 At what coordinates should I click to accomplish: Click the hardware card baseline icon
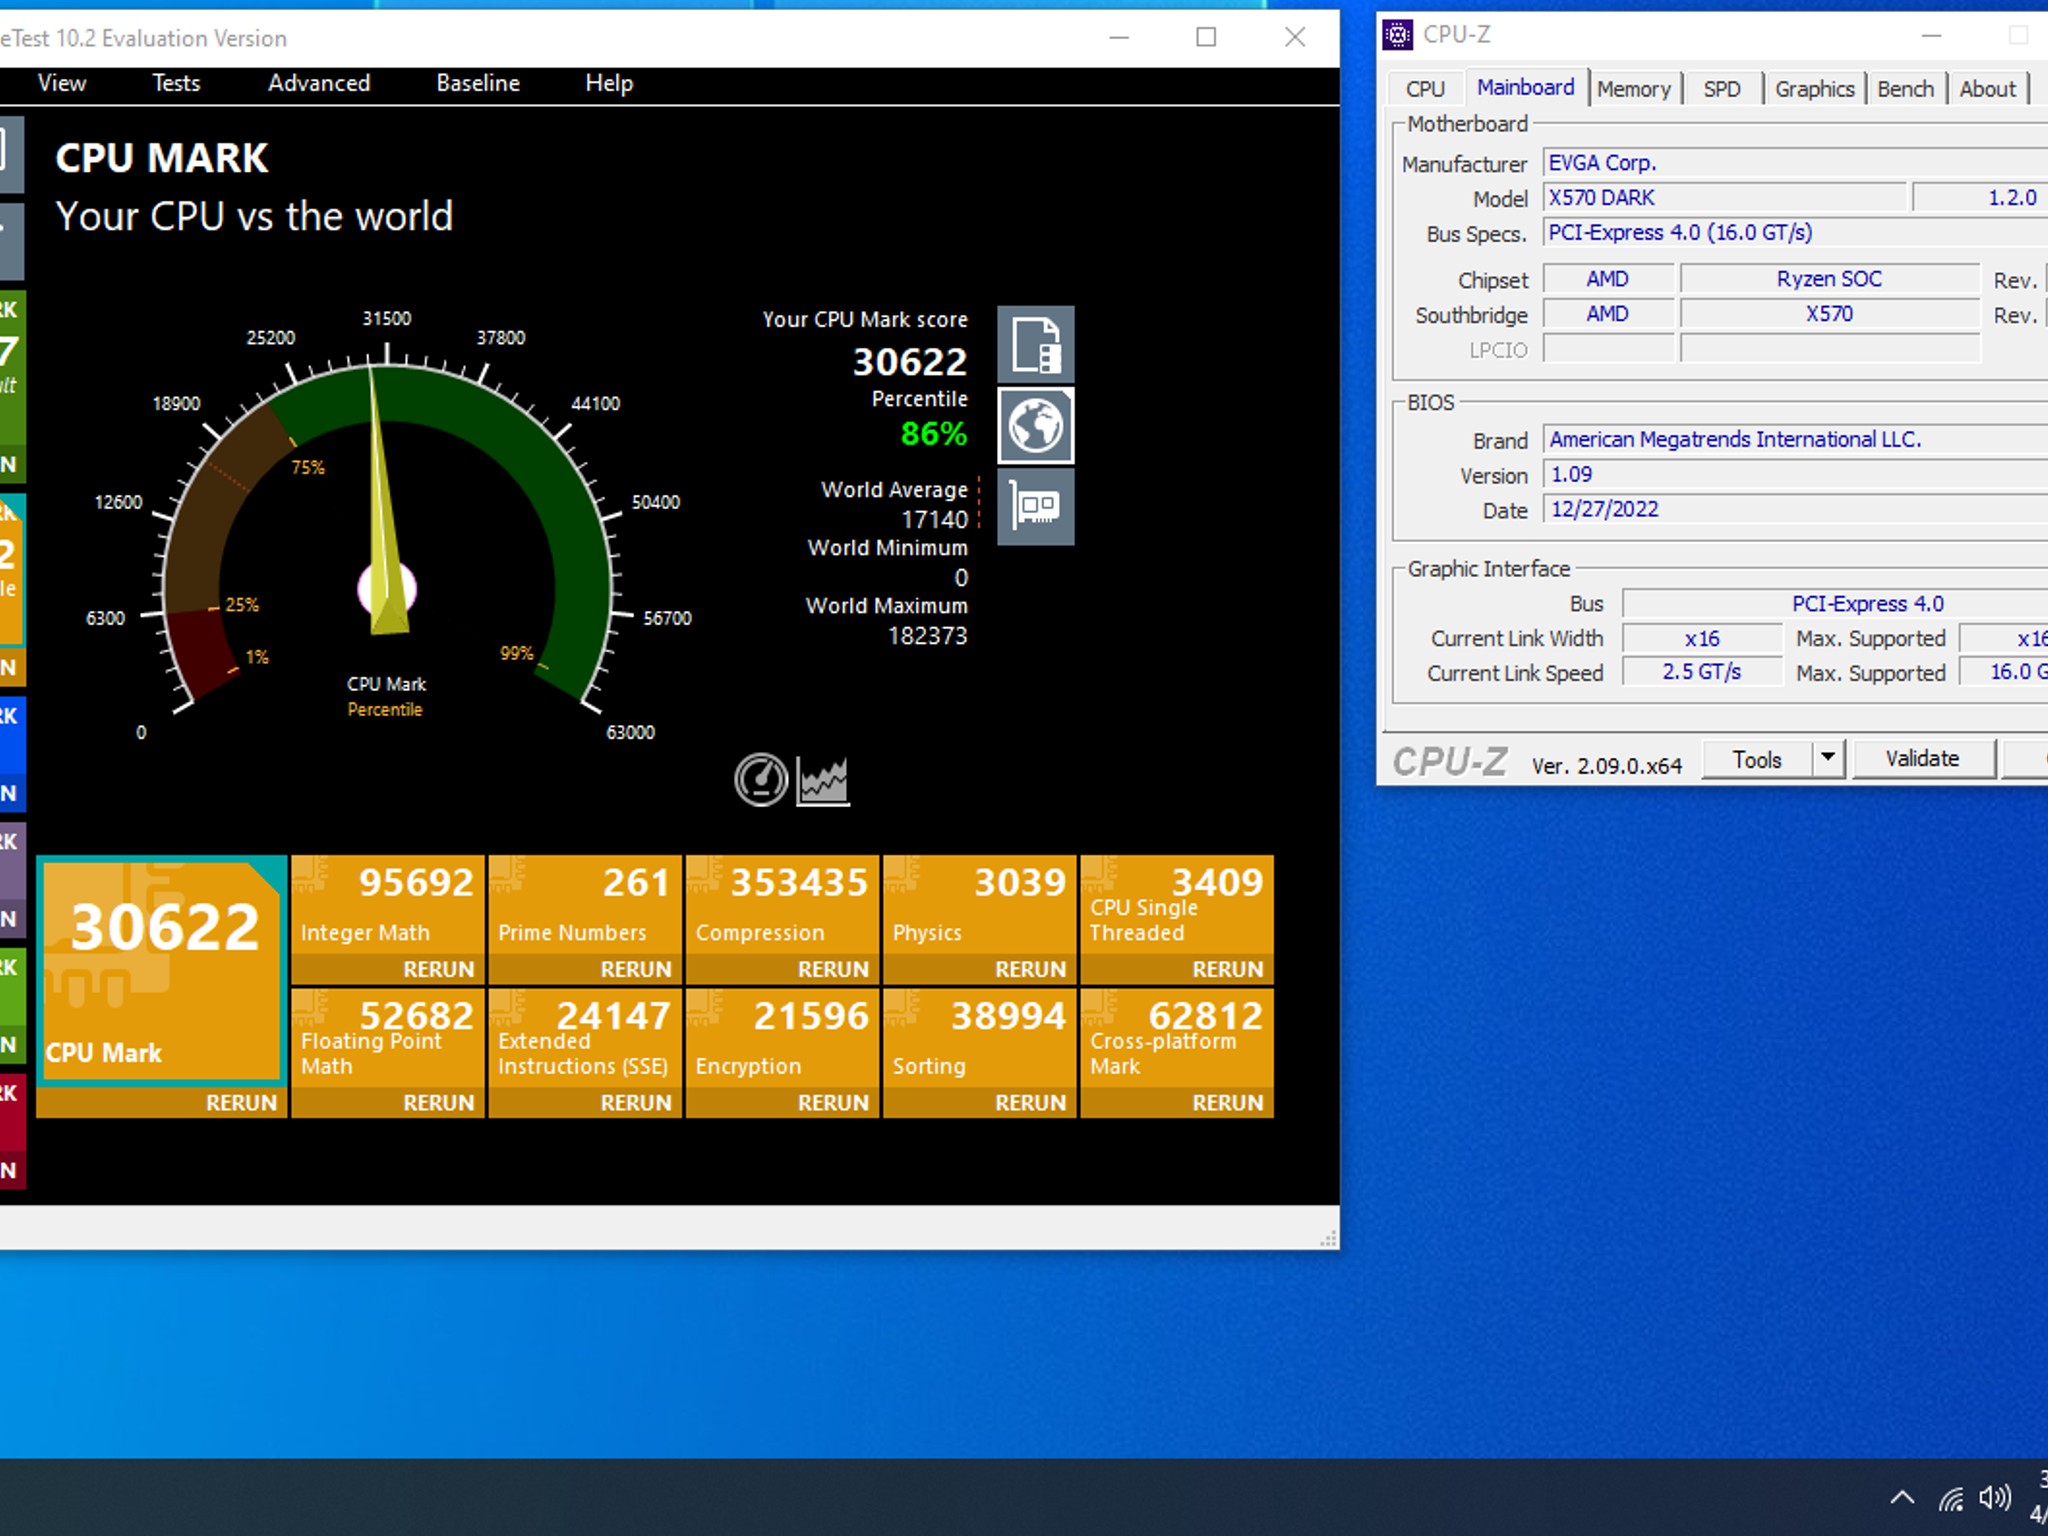[x=1036, y=507]
